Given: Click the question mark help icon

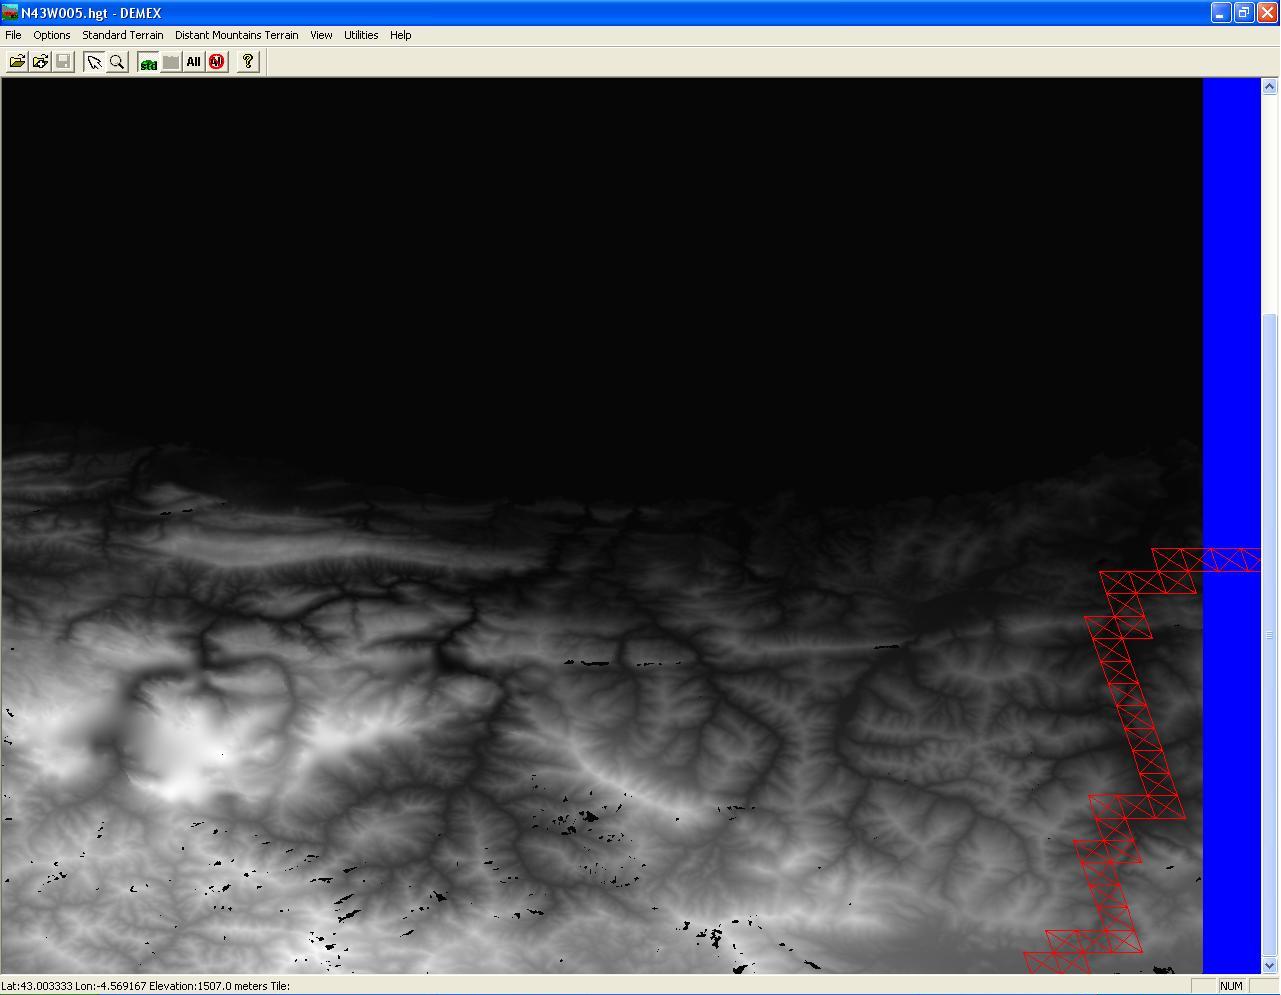Looking at the screenshot, I should (248, 62).
